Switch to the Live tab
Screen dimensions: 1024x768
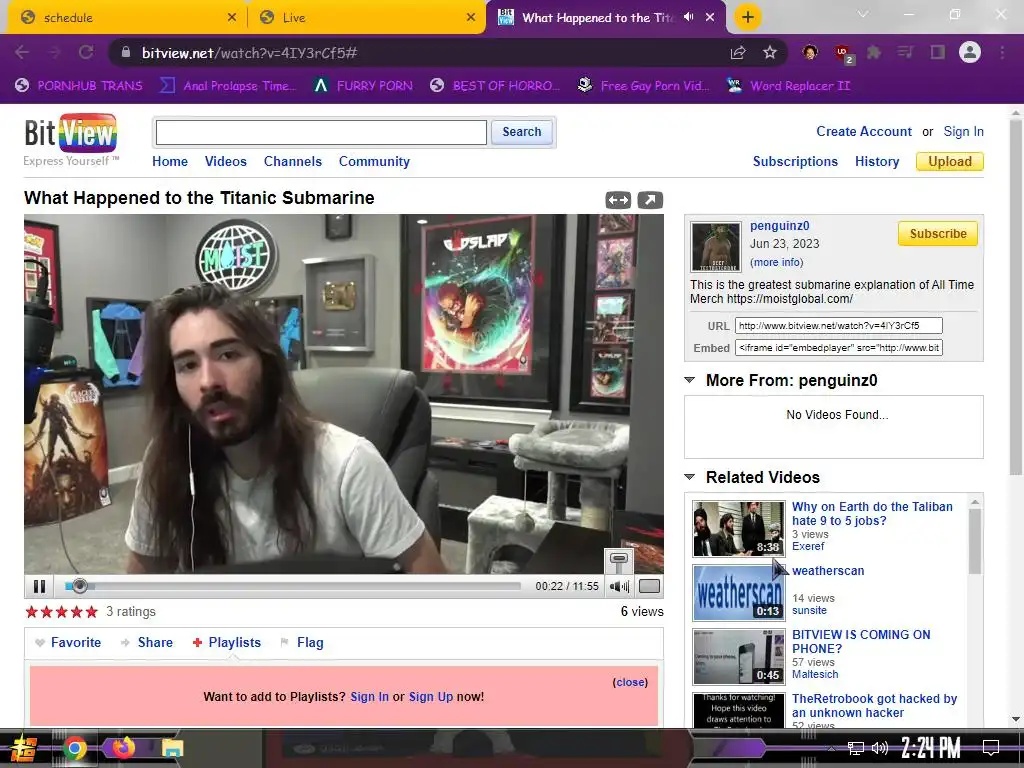[365, 17]
